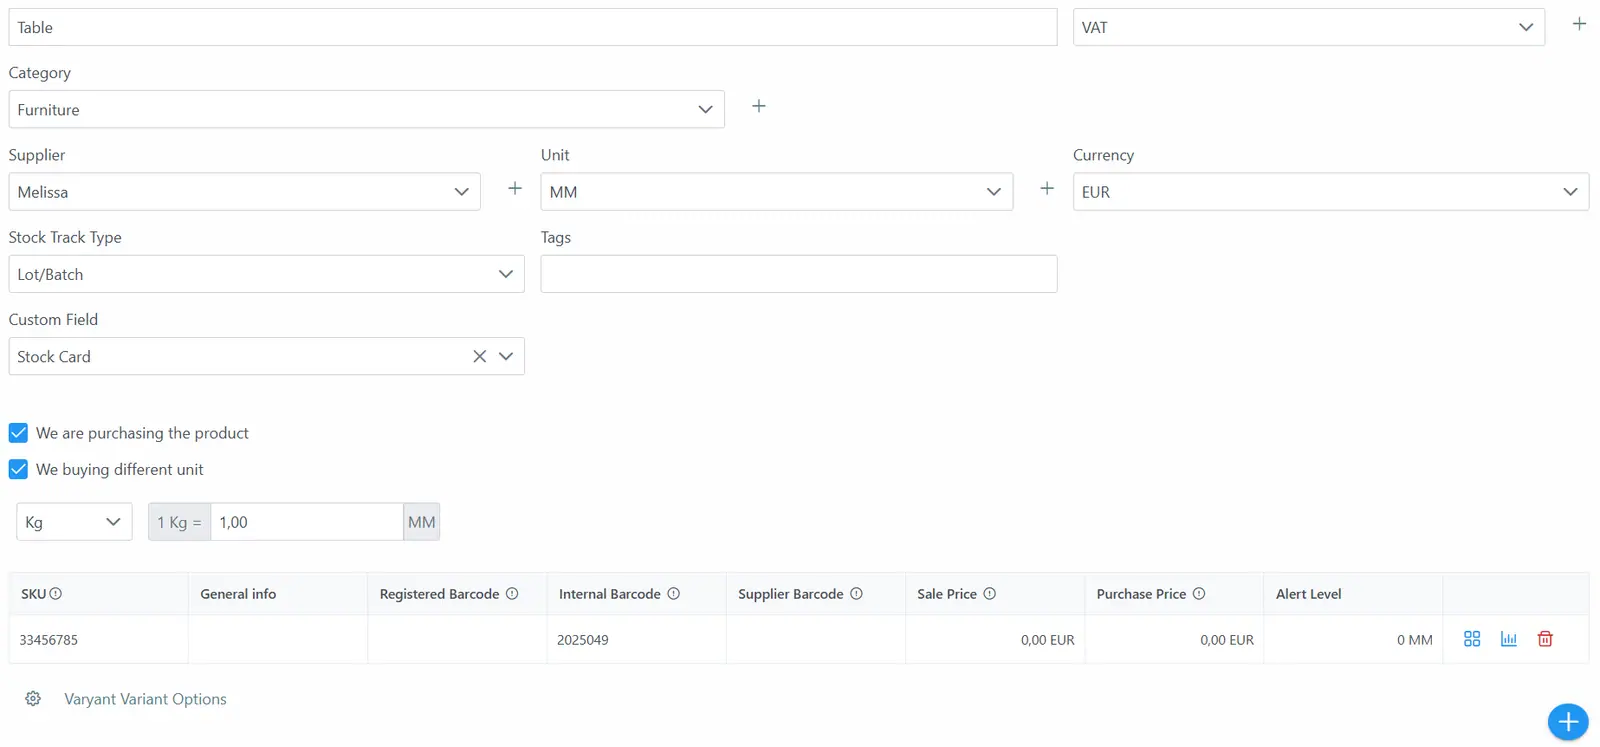Uncheck 'We buying different unit'

point(18,469)
